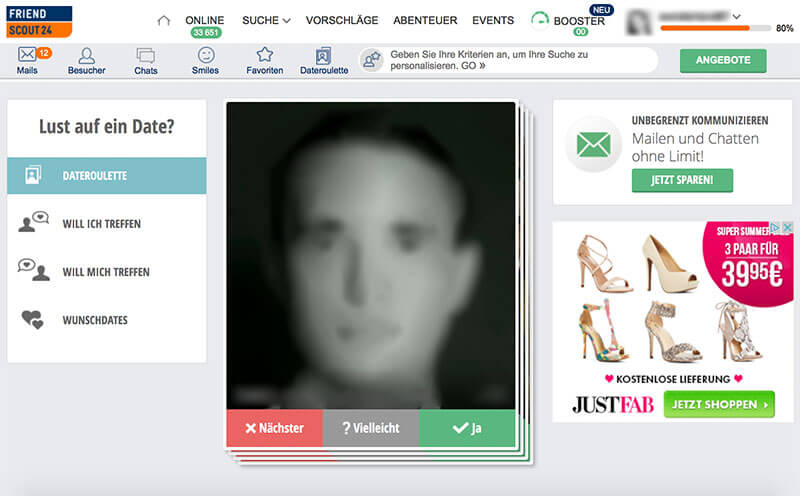
Task: Click the Dateroulette toolbar icon
Action: tap(324, 56)
